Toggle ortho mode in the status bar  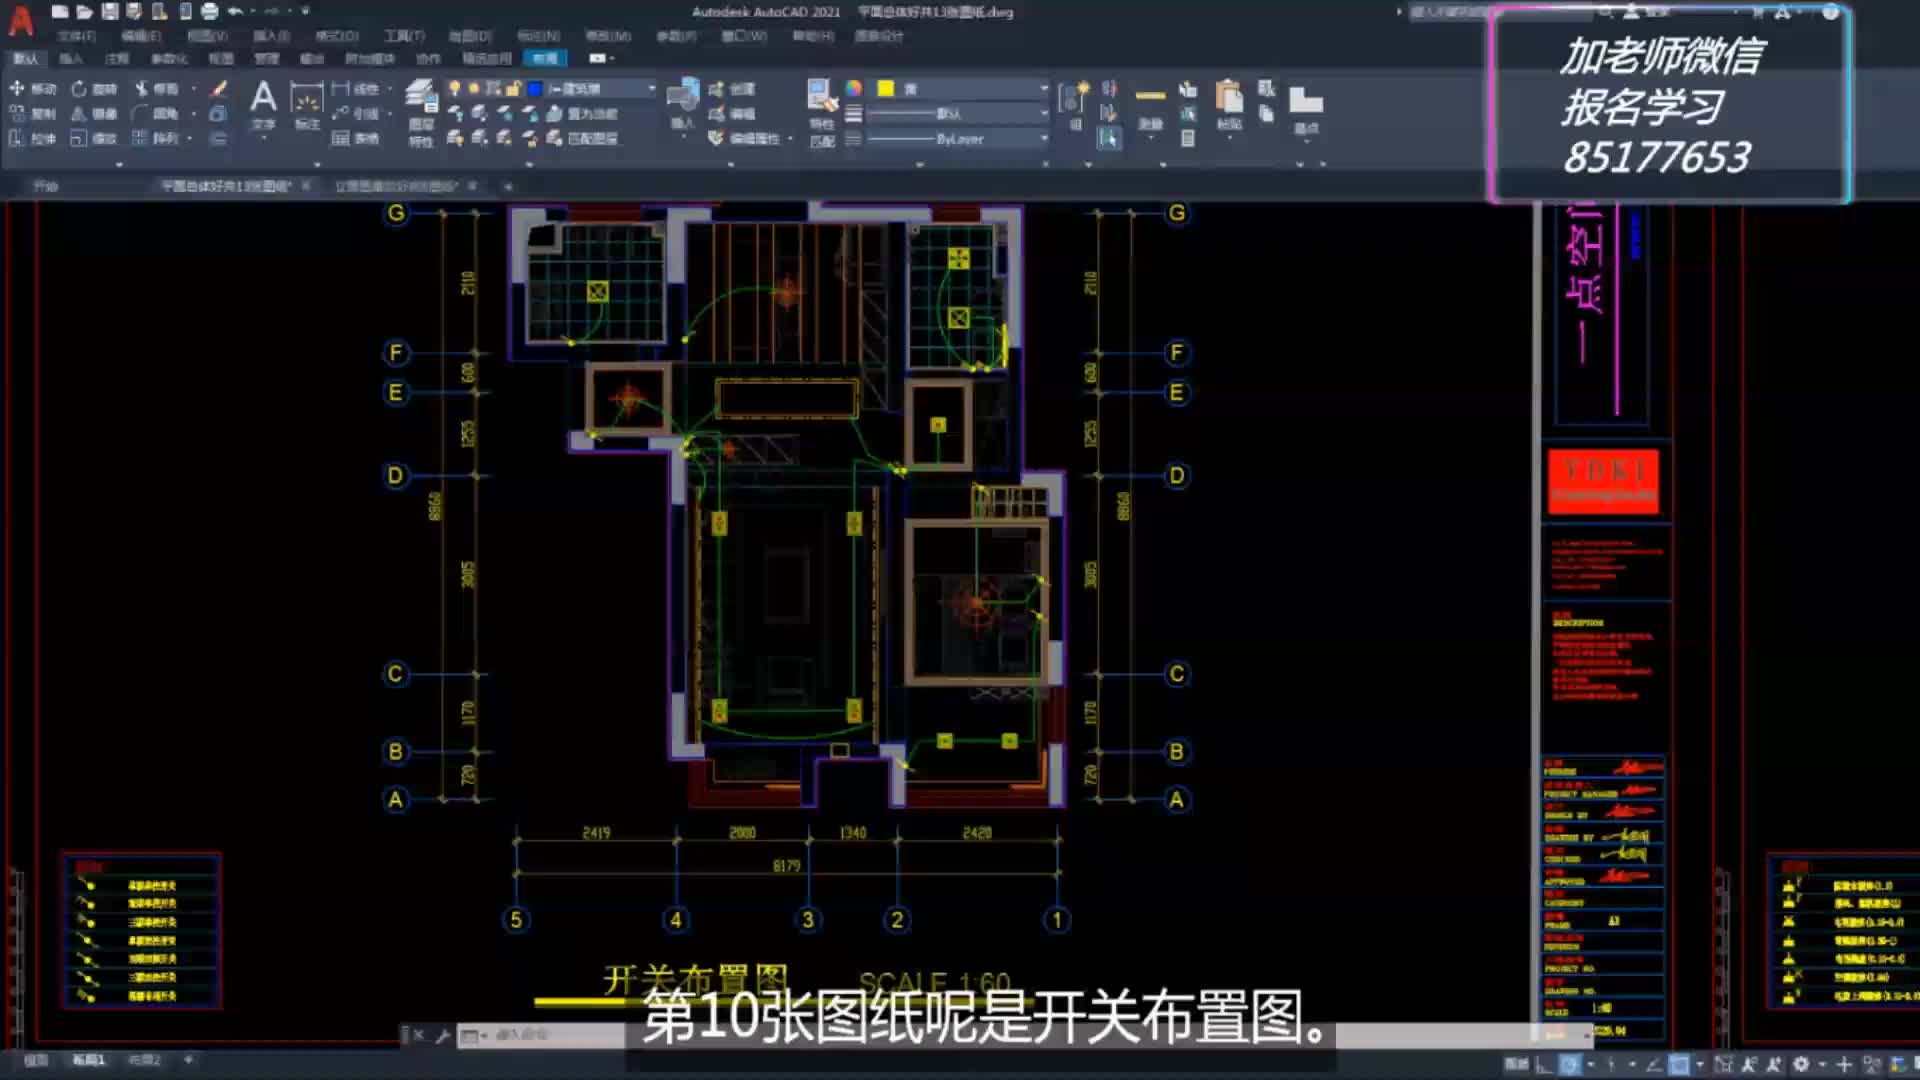(1612, 1063)
